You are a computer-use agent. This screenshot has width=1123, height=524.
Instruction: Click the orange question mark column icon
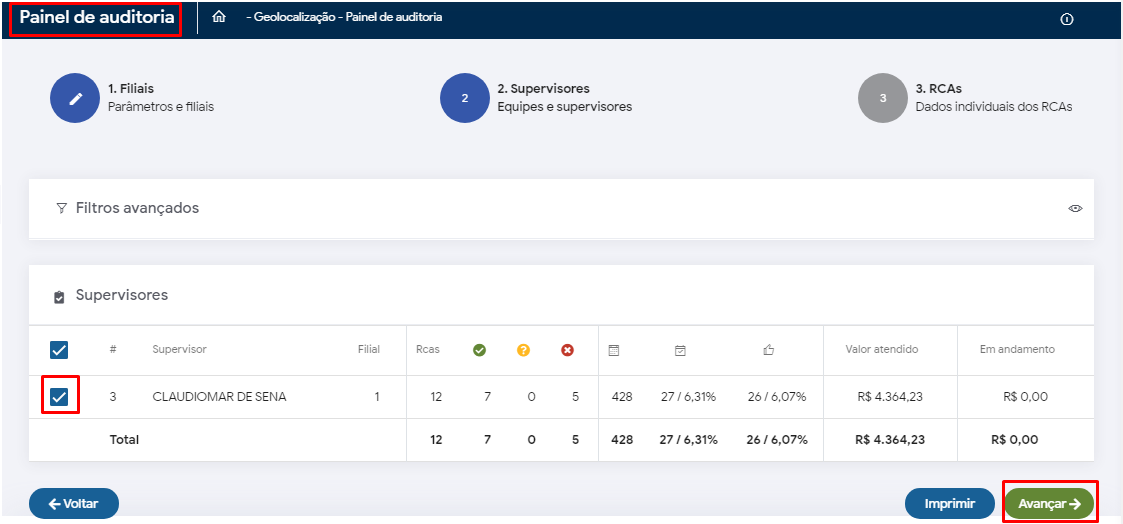pyautogui.click(x=523, y=350)
